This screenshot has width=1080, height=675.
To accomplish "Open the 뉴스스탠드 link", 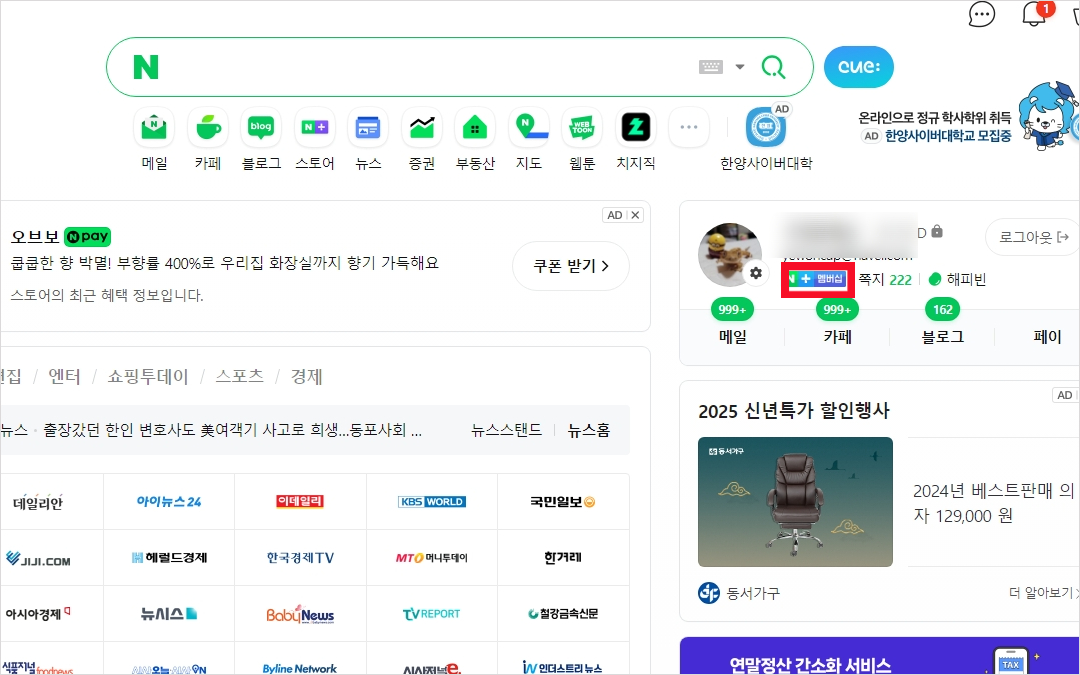I will point(506,430).
